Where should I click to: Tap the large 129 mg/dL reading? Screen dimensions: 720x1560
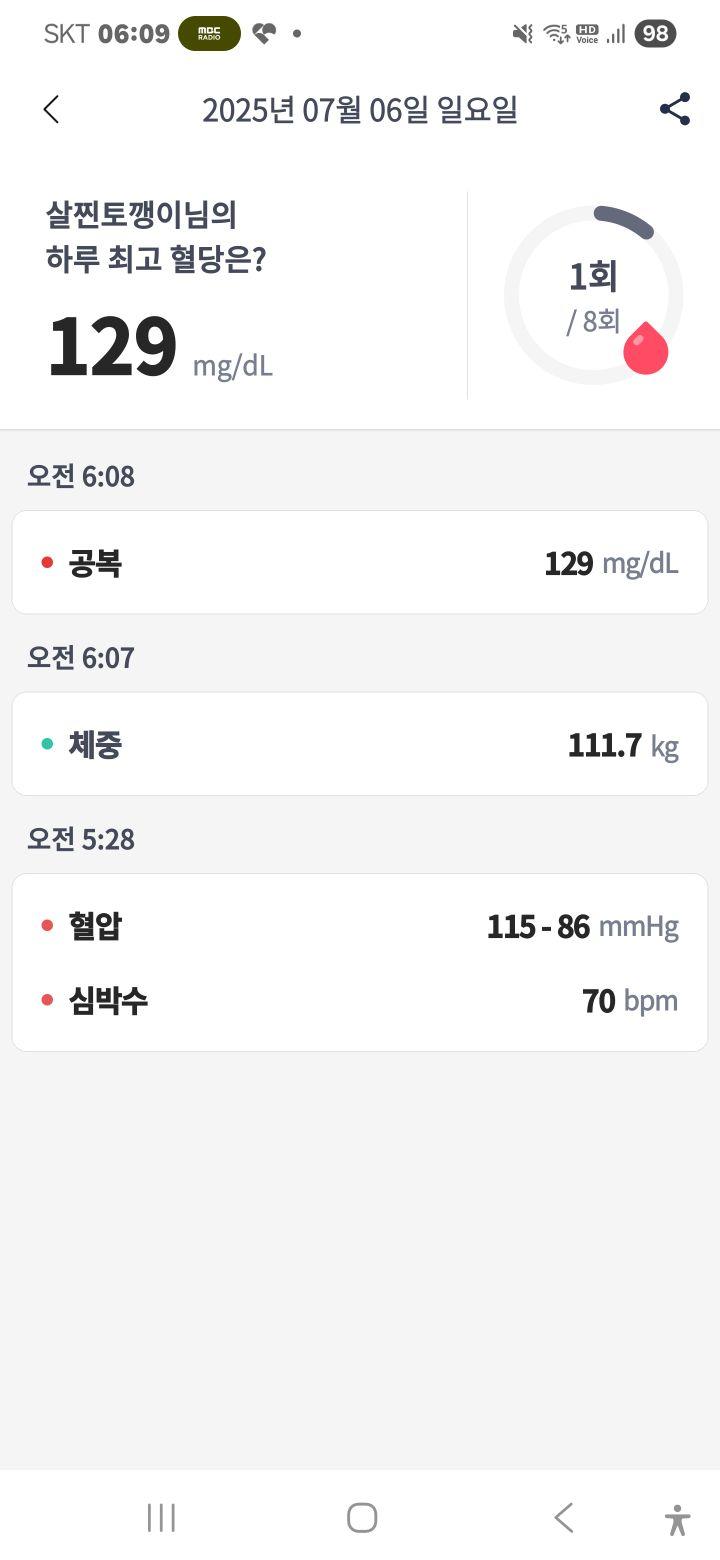point(160,348)
